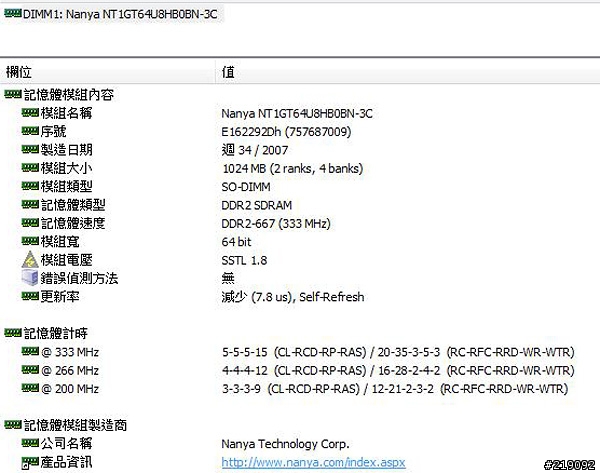The width and height of the screenshot is (600, 473).
Task: Select the @ 333 MHz timing row
Action: pyautogui.click(x=300, y=352)
